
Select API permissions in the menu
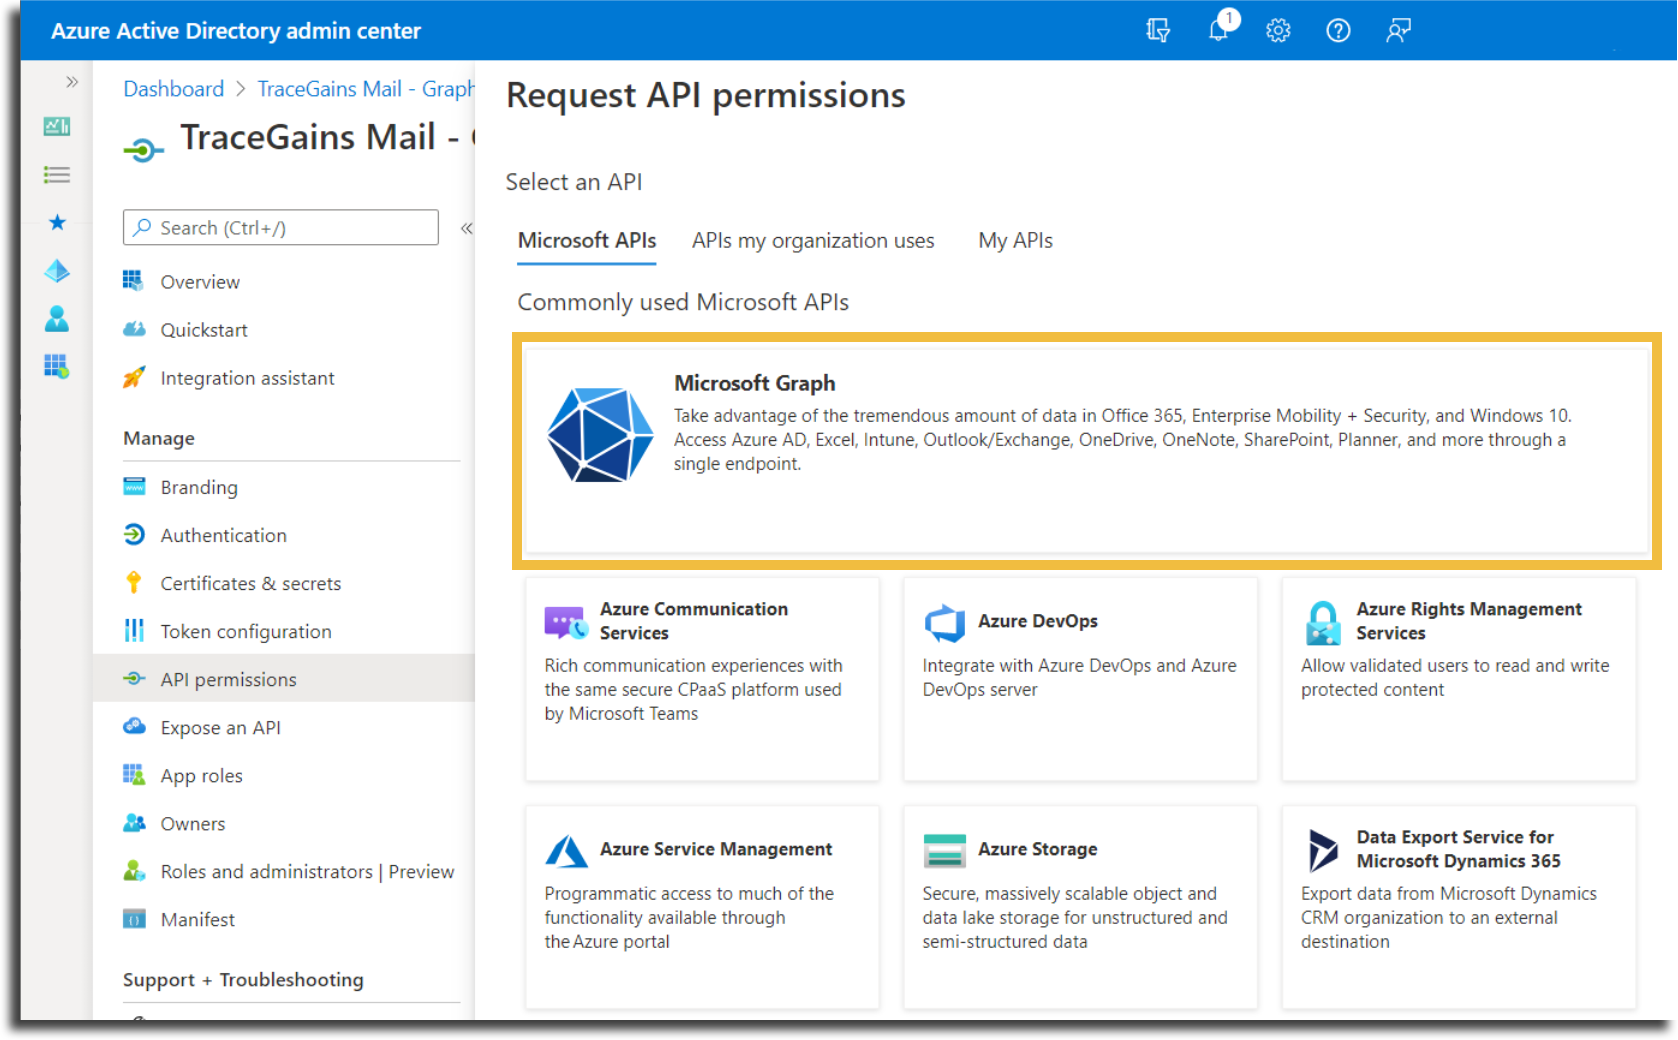[284, 679]
